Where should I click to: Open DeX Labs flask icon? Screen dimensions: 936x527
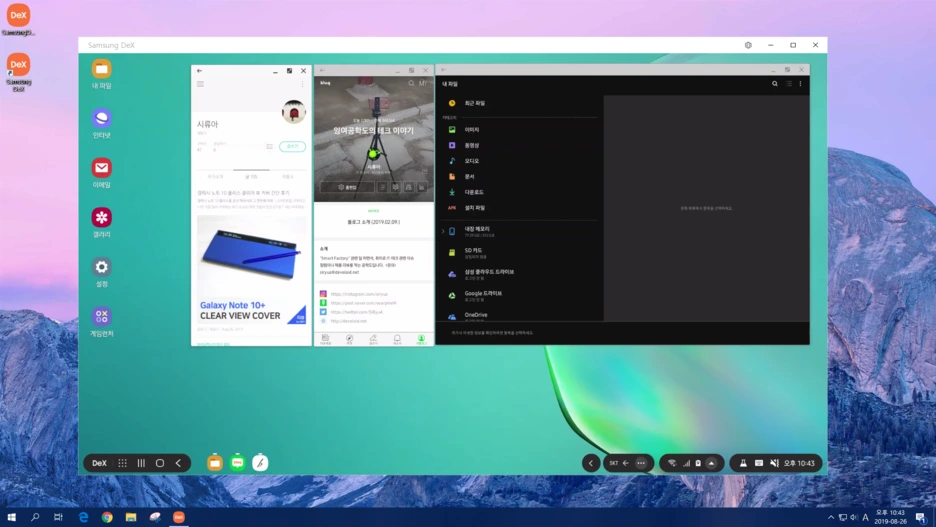[x=743, y=463]
